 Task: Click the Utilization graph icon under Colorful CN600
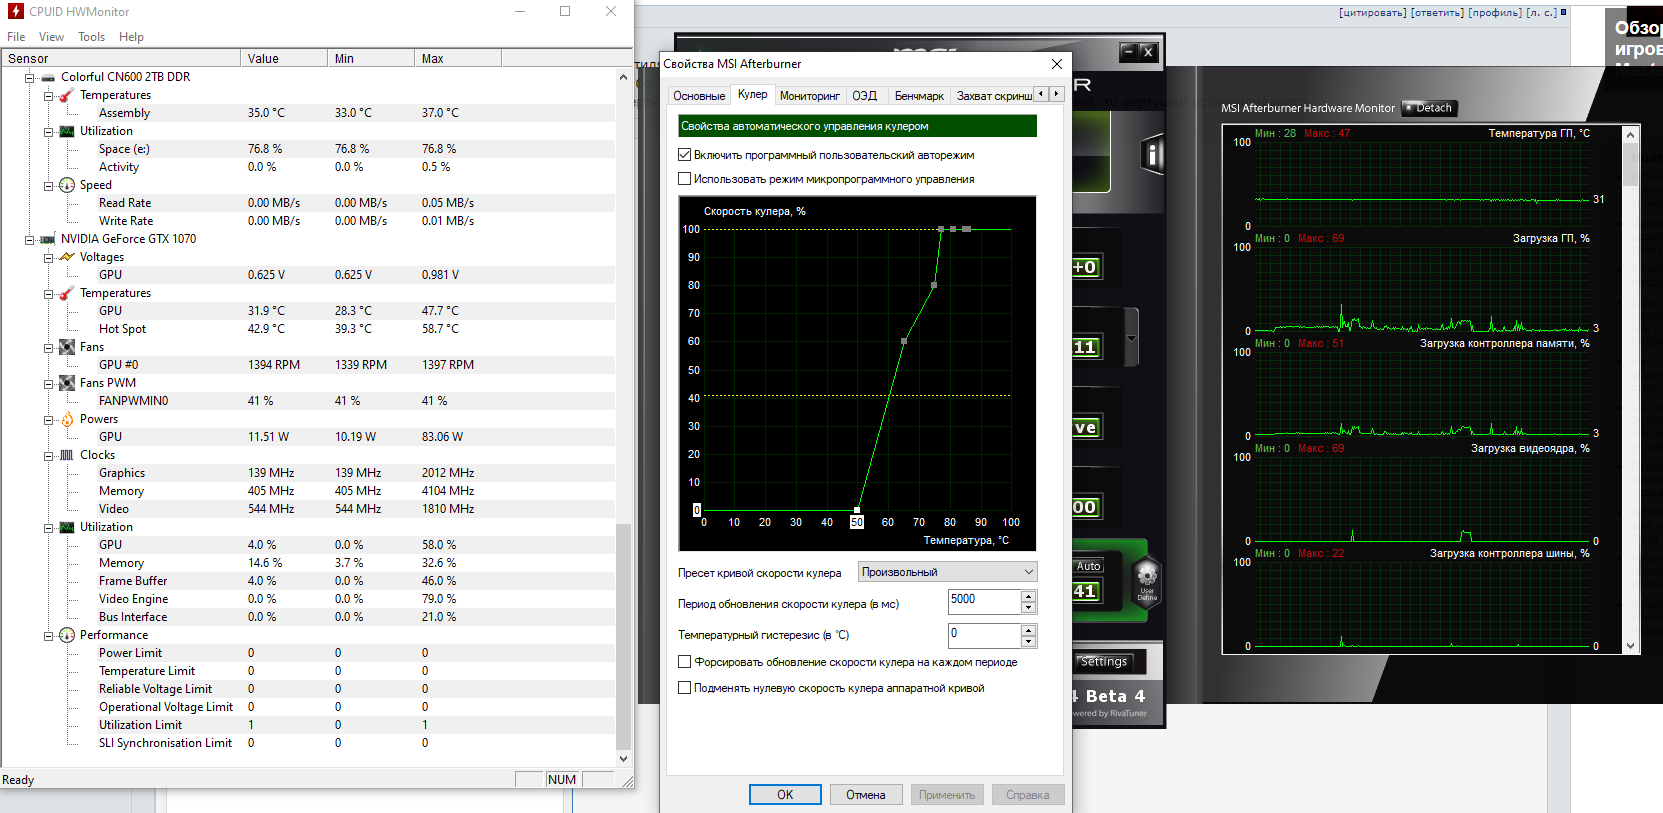(67, 131)
